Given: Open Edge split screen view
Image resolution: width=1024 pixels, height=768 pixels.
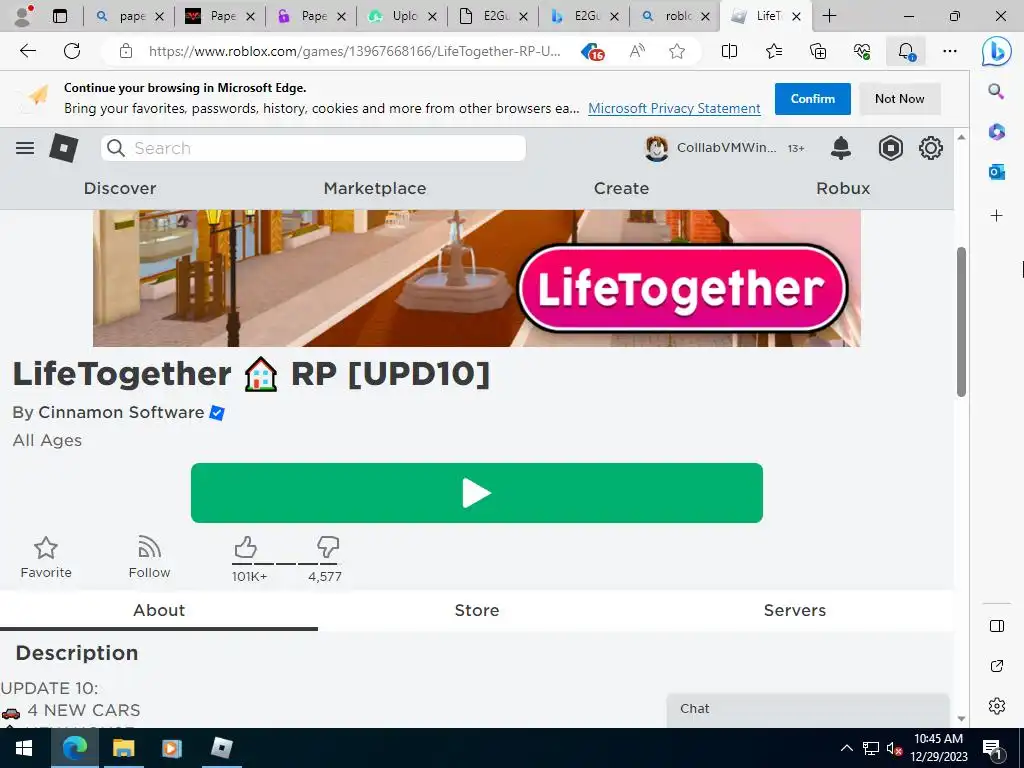Looking at the screenshot, I should (729, 51).
